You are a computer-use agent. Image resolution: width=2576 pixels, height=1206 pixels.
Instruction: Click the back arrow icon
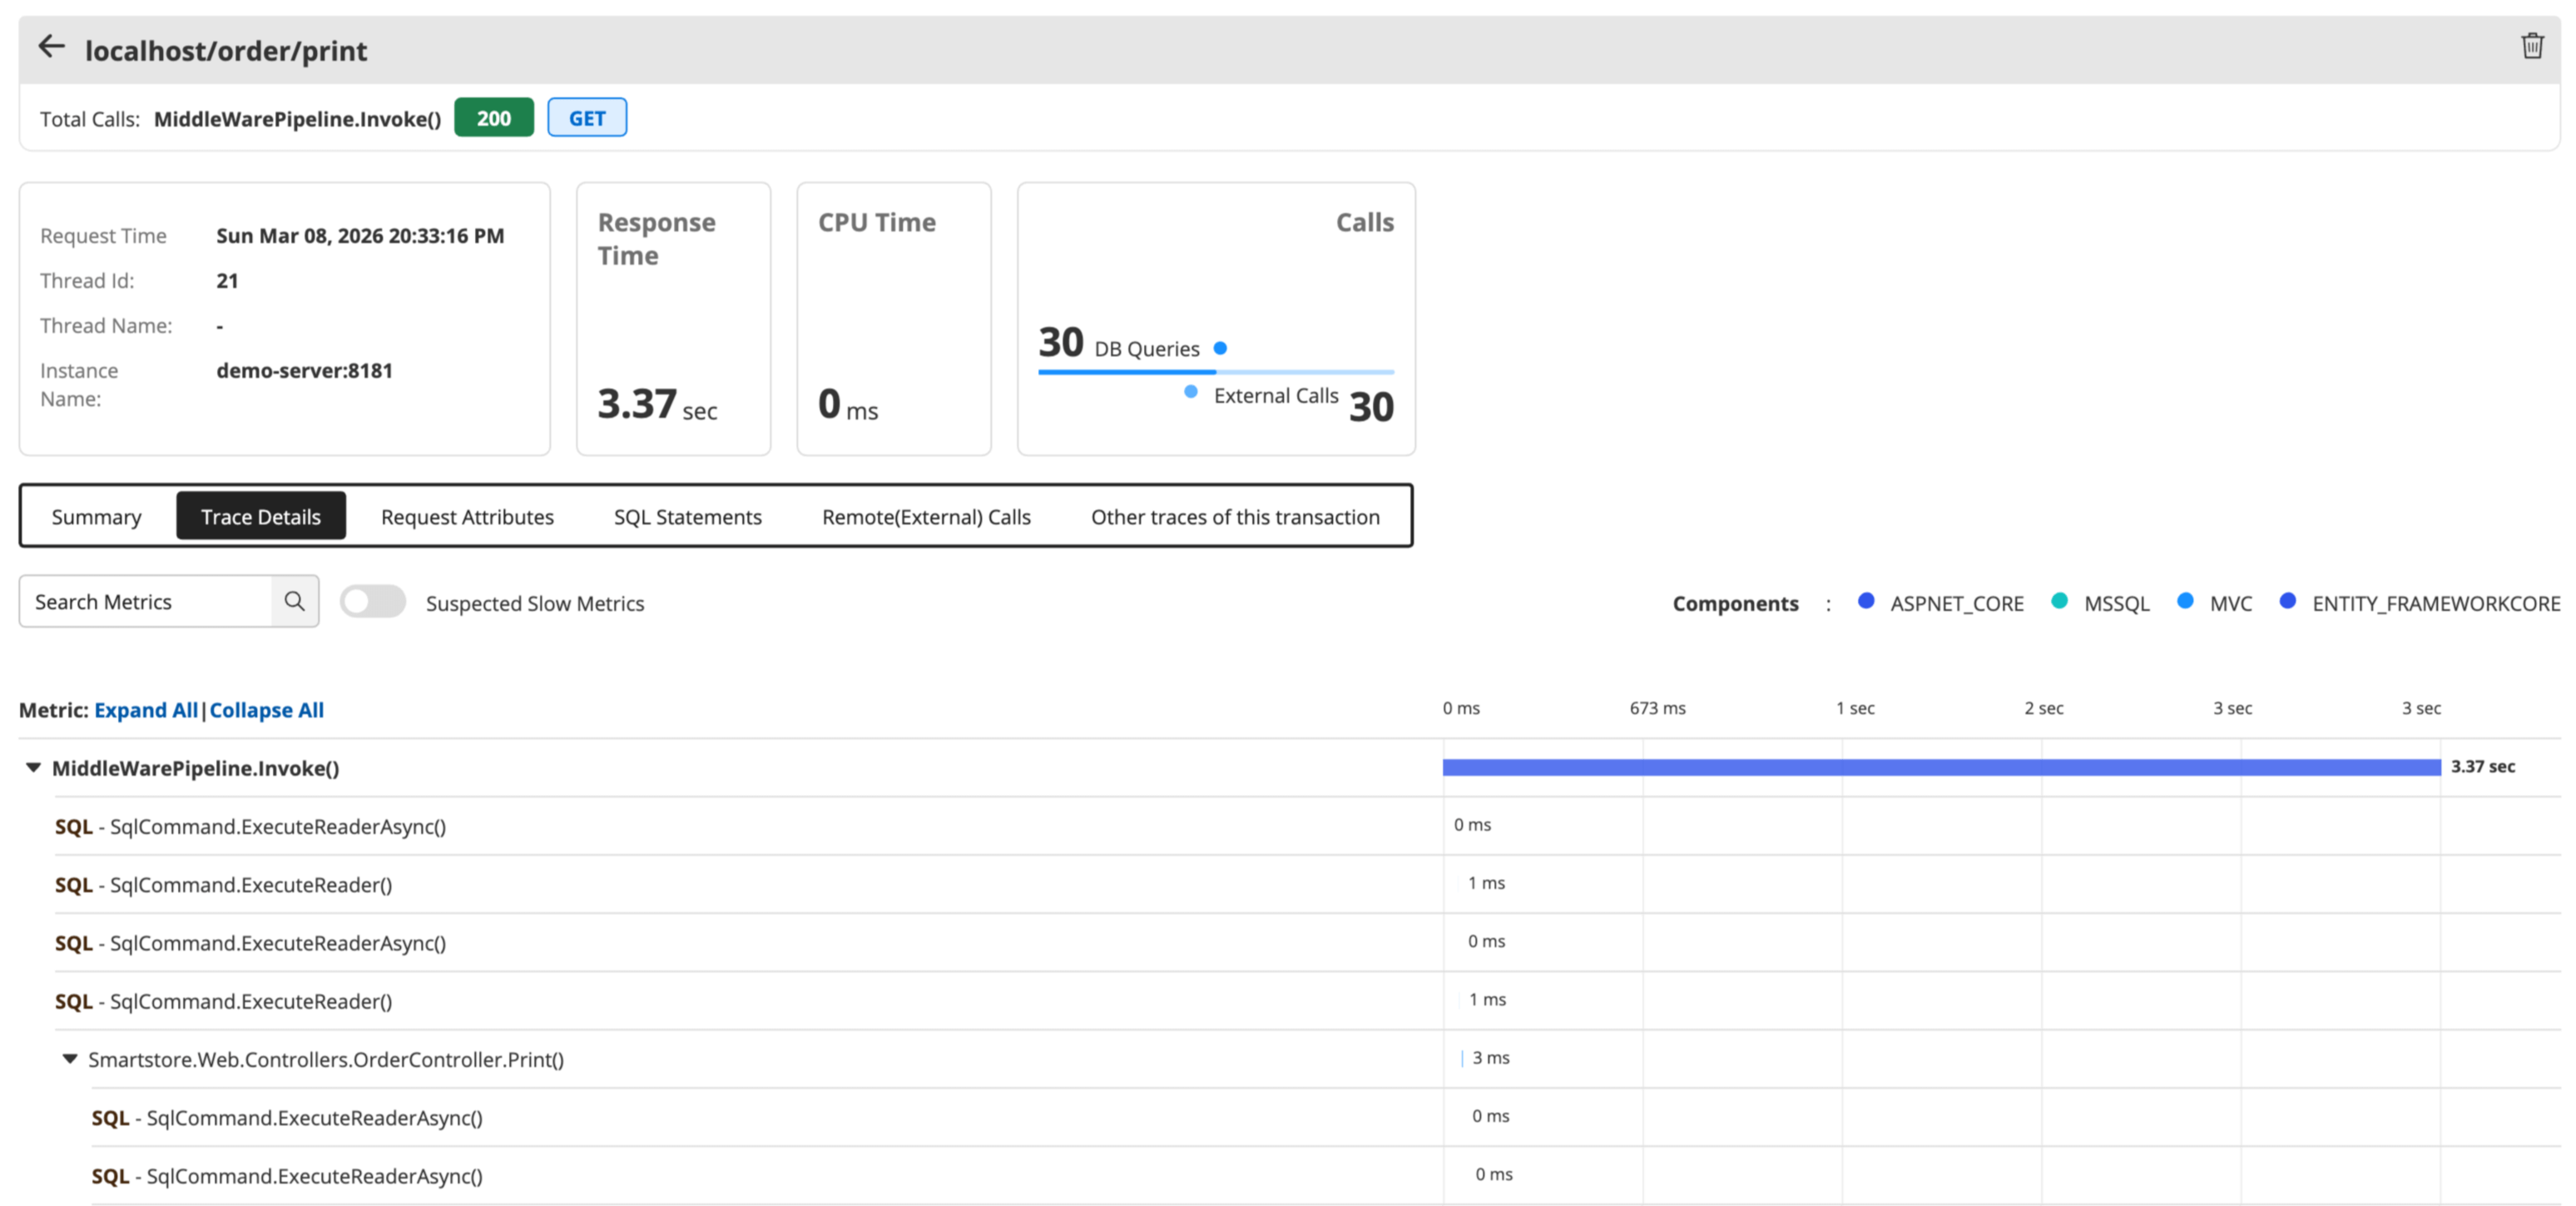[x=51, y=47]
